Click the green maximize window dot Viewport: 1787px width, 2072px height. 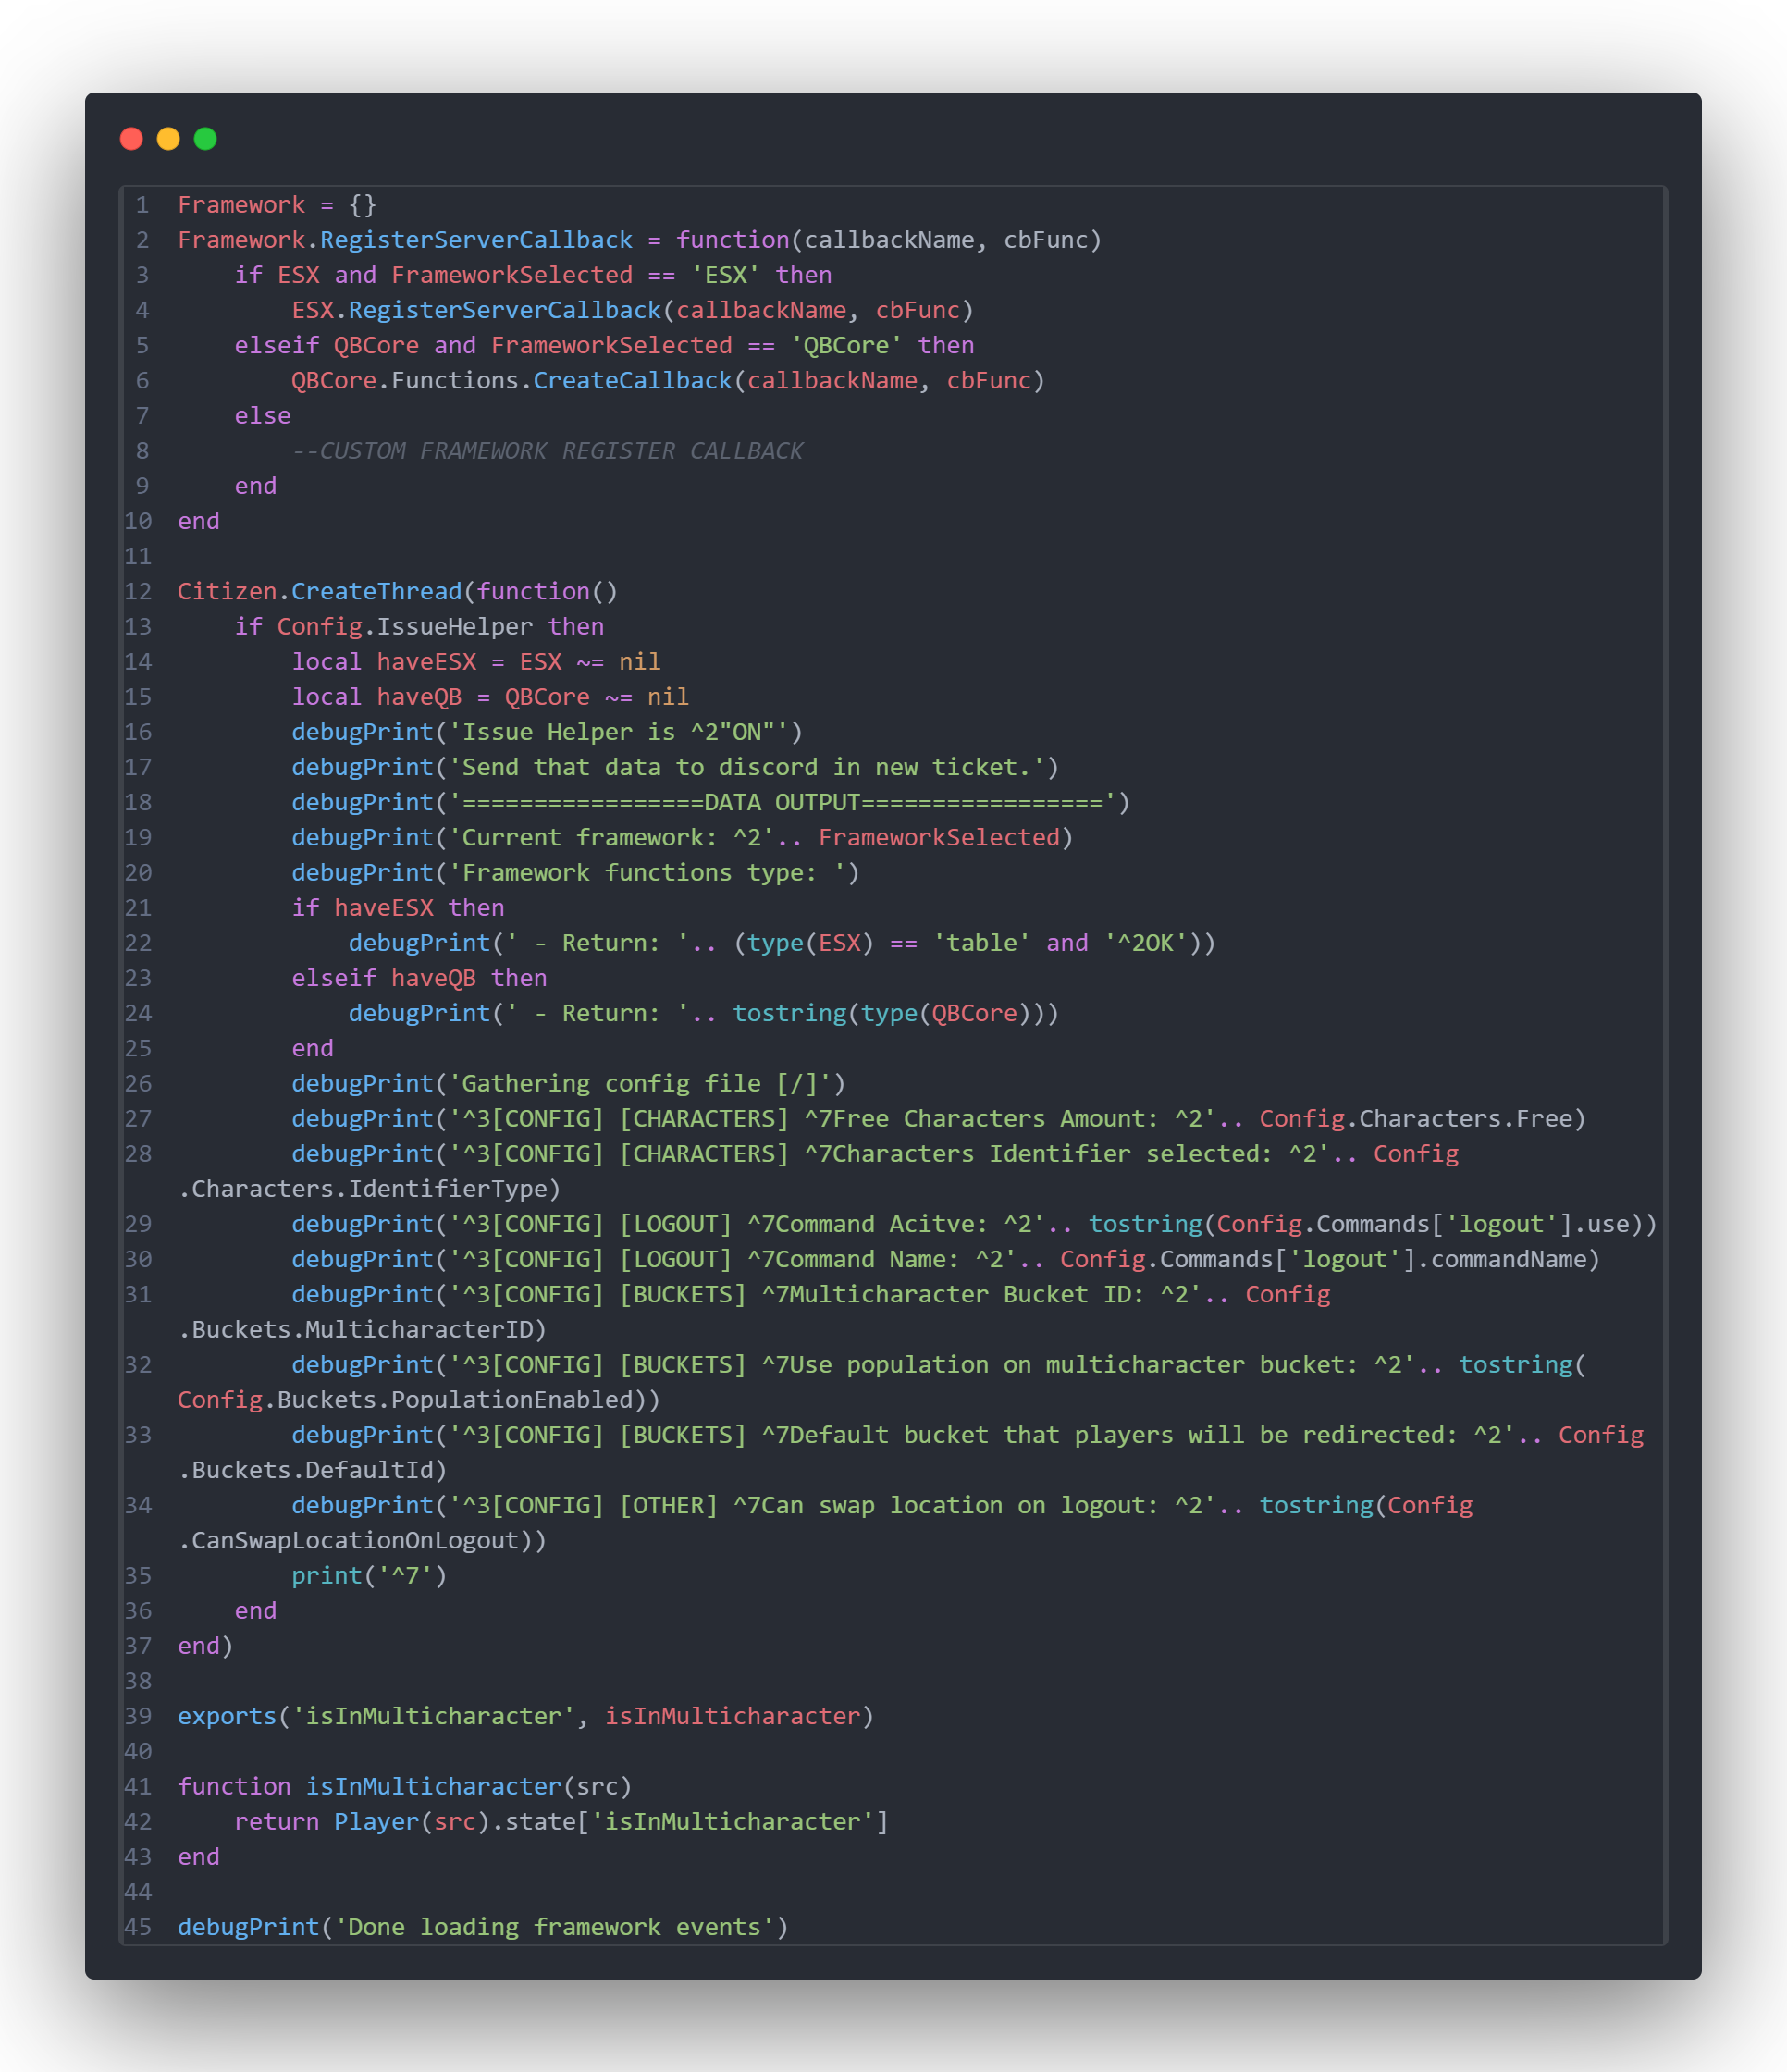[x=205, y=139]
